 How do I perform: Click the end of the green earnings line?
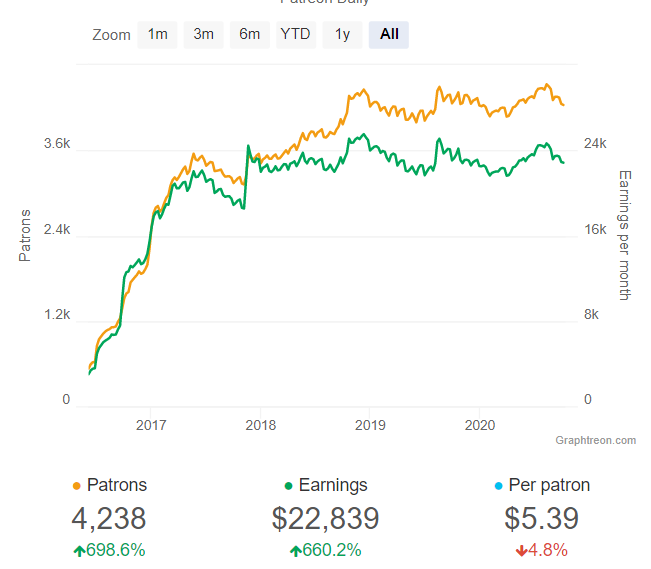pyautogui.click(x=563, y=162)
